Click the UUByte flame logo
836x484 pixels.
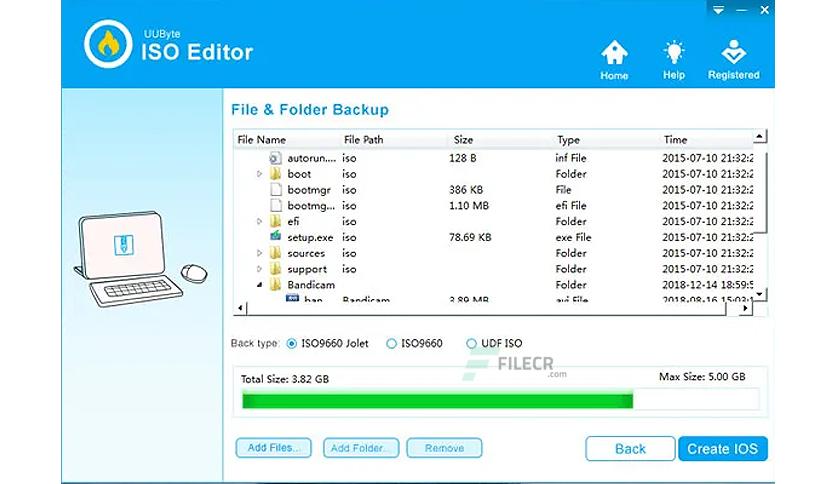click(x=108, y=44)
